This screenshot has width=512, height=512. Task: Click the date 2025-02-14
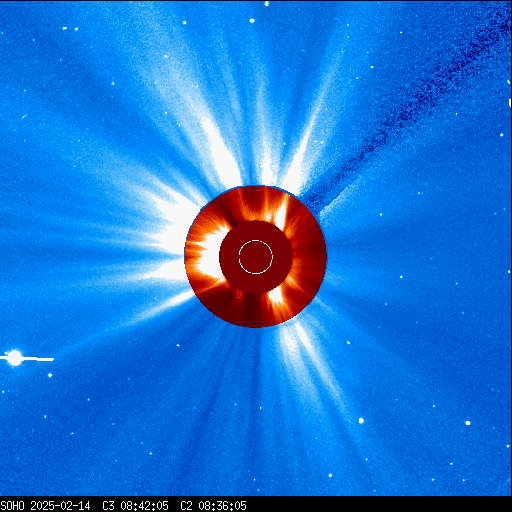point(60,506)
